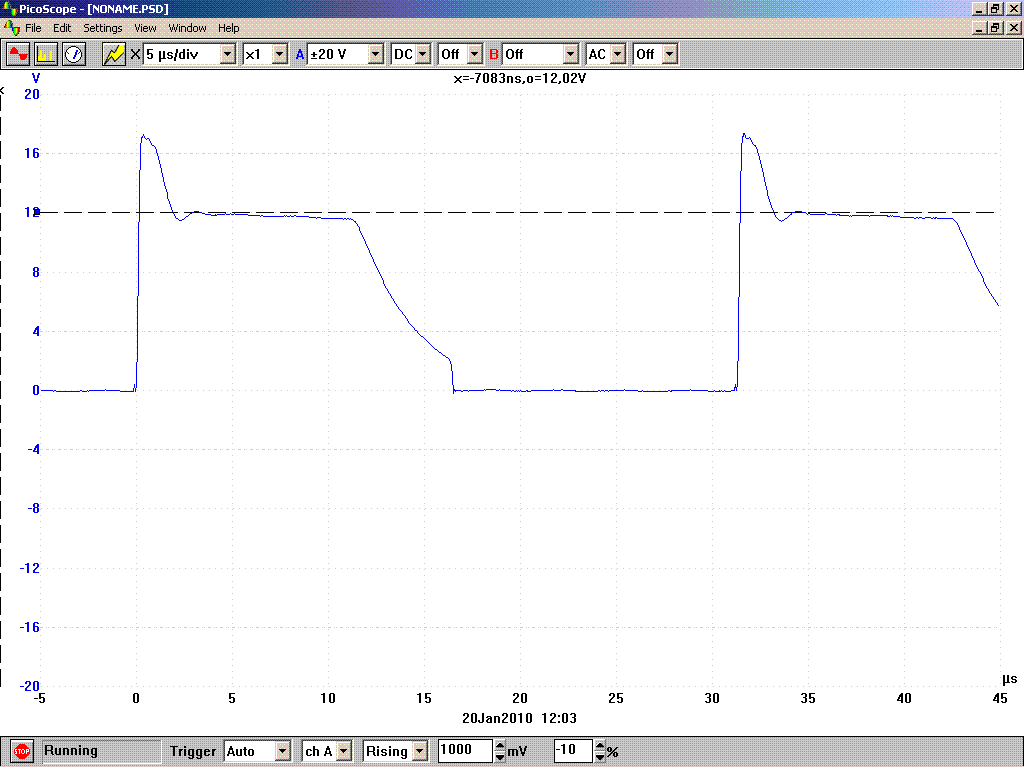
Task: Expand the x1 zoom multiplier dropdown
Action: point(280,54)
